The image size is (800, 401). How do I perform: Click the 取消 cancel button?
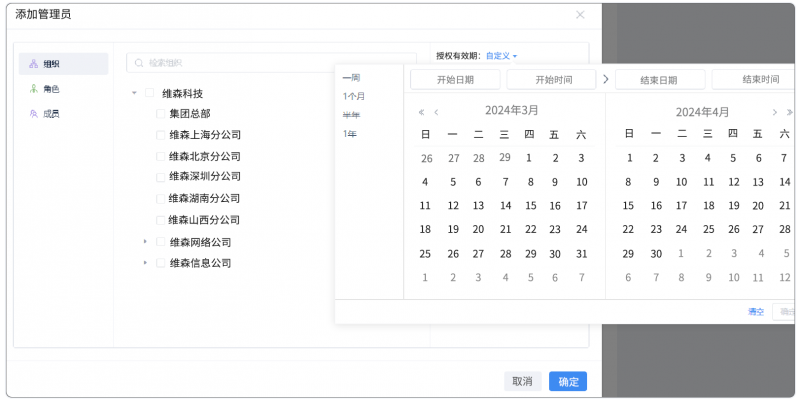[522, 381]
